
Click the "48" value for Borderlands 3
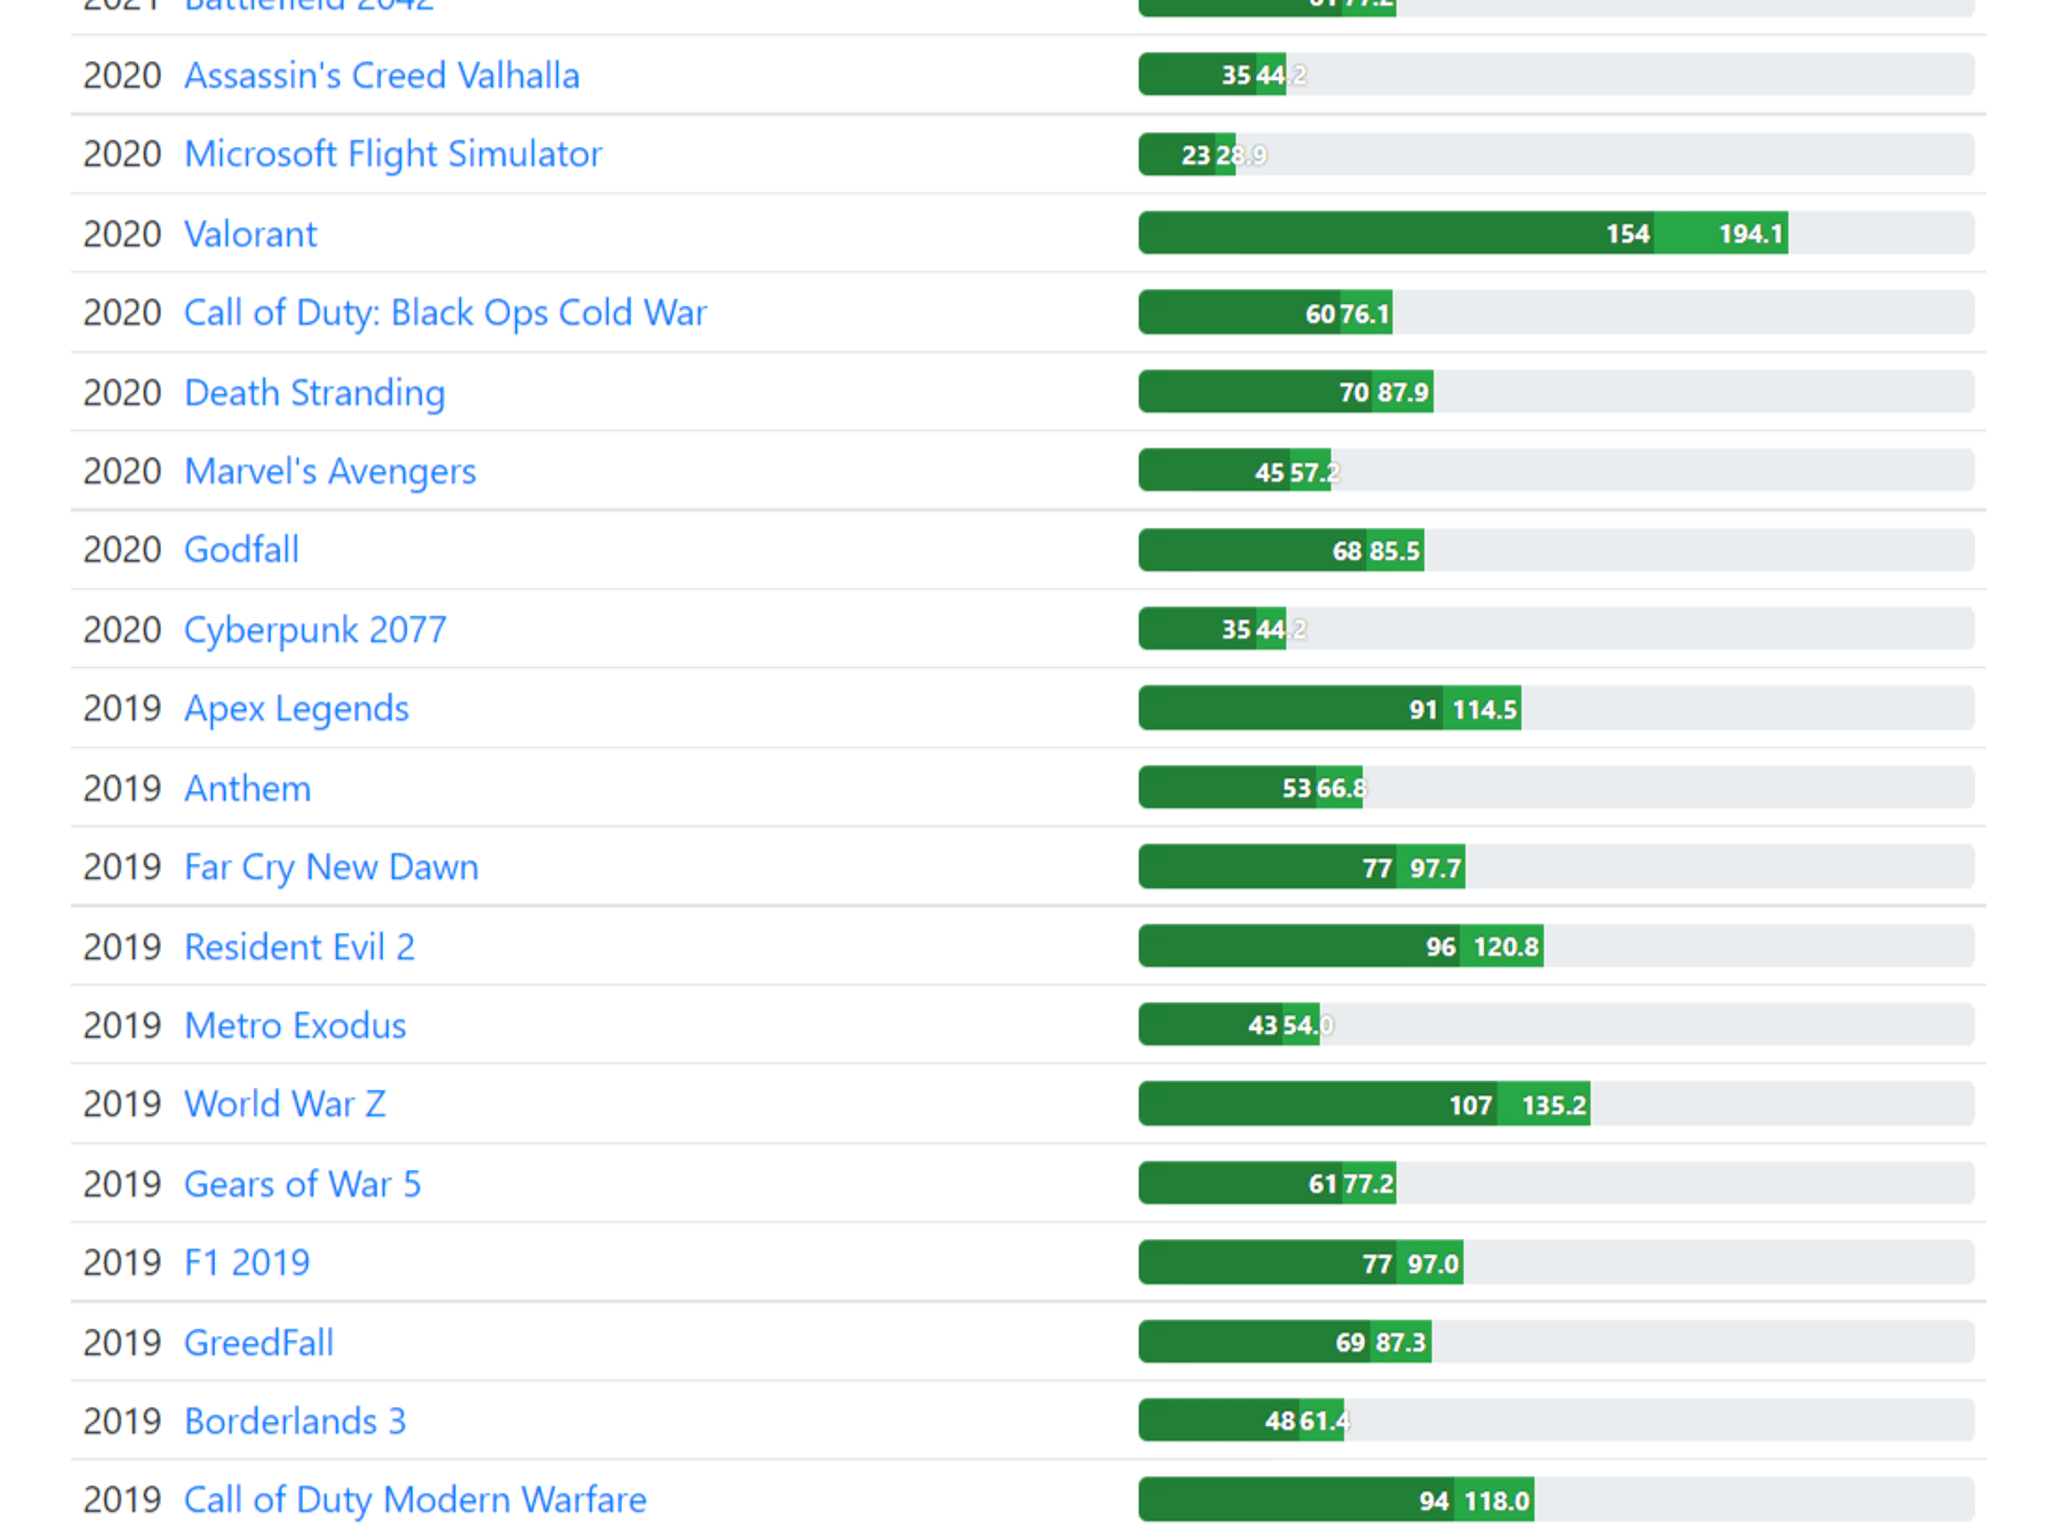(x=1280, y=1421)
